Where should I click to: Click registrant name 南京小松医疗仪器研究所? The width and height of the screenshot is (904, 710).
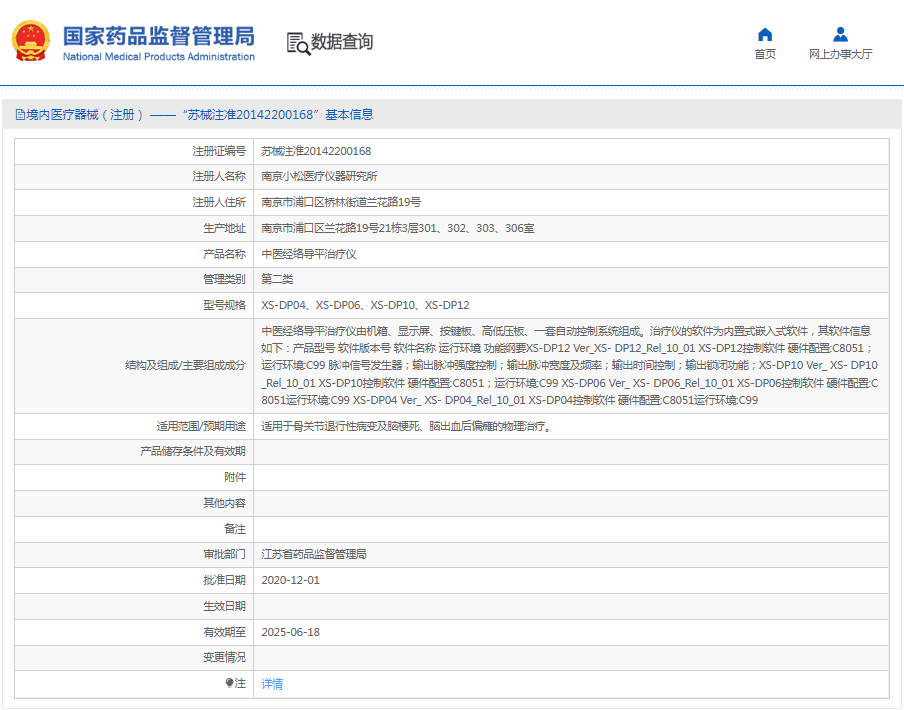(x=319, y=176)
